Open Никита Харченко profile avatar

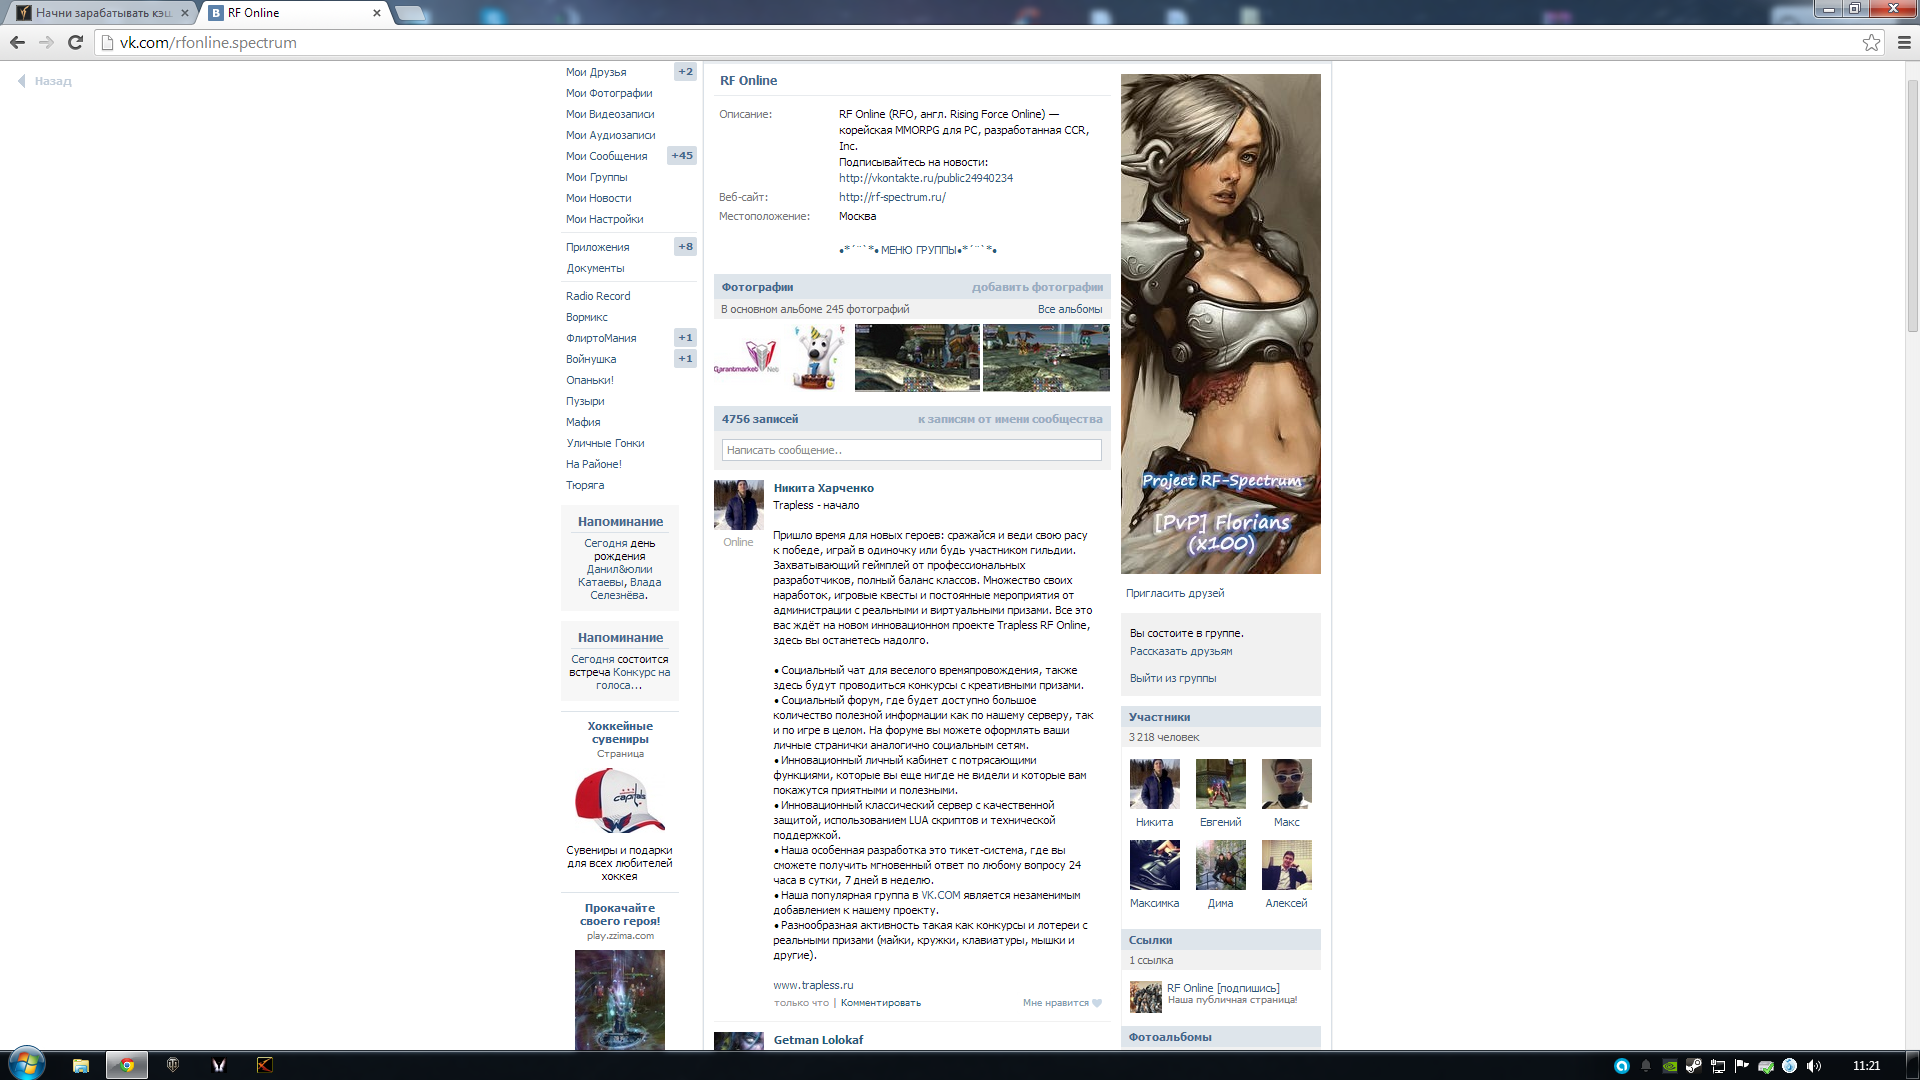tap(738, 505)
